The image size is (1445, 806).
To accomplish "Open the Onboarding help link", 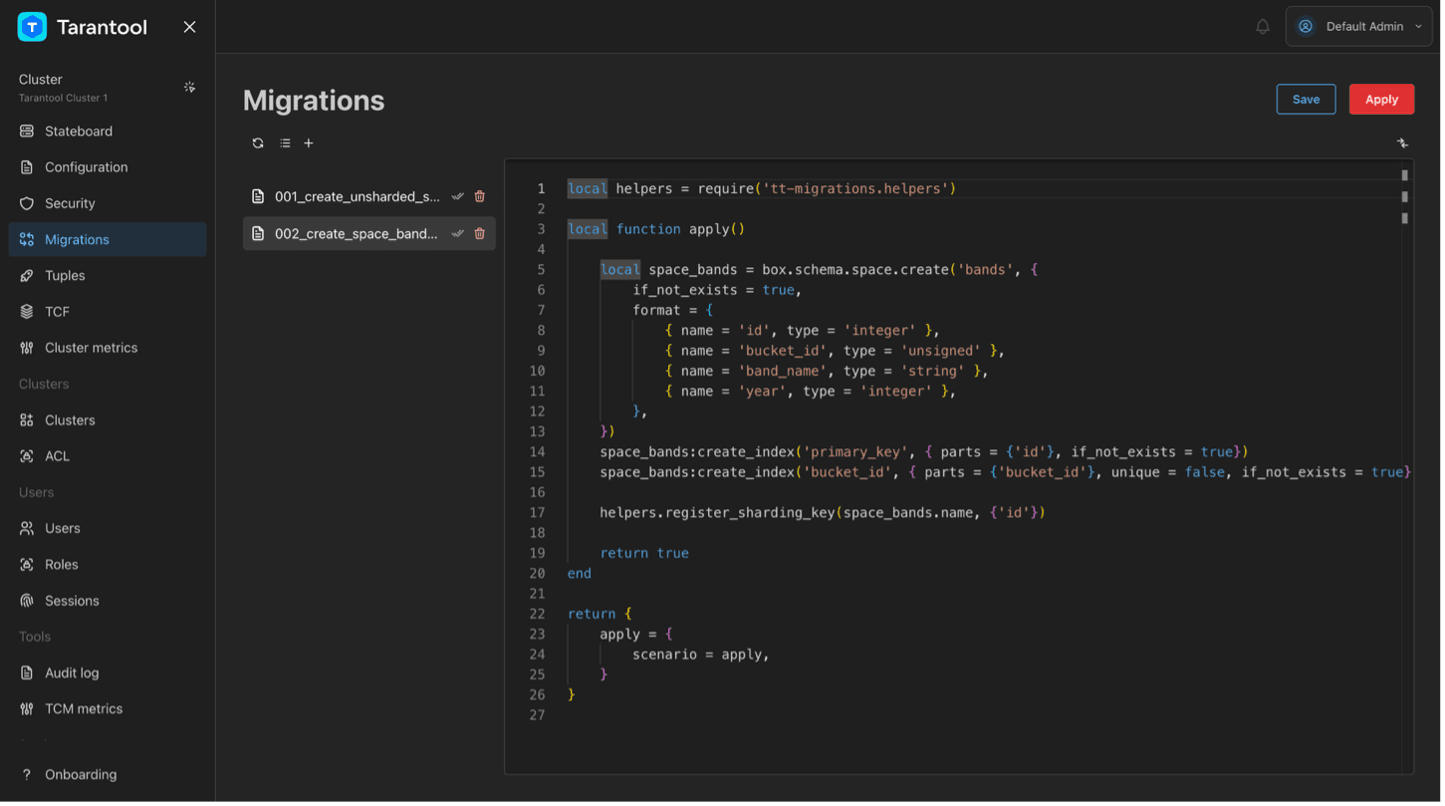I will coord(108,776).
